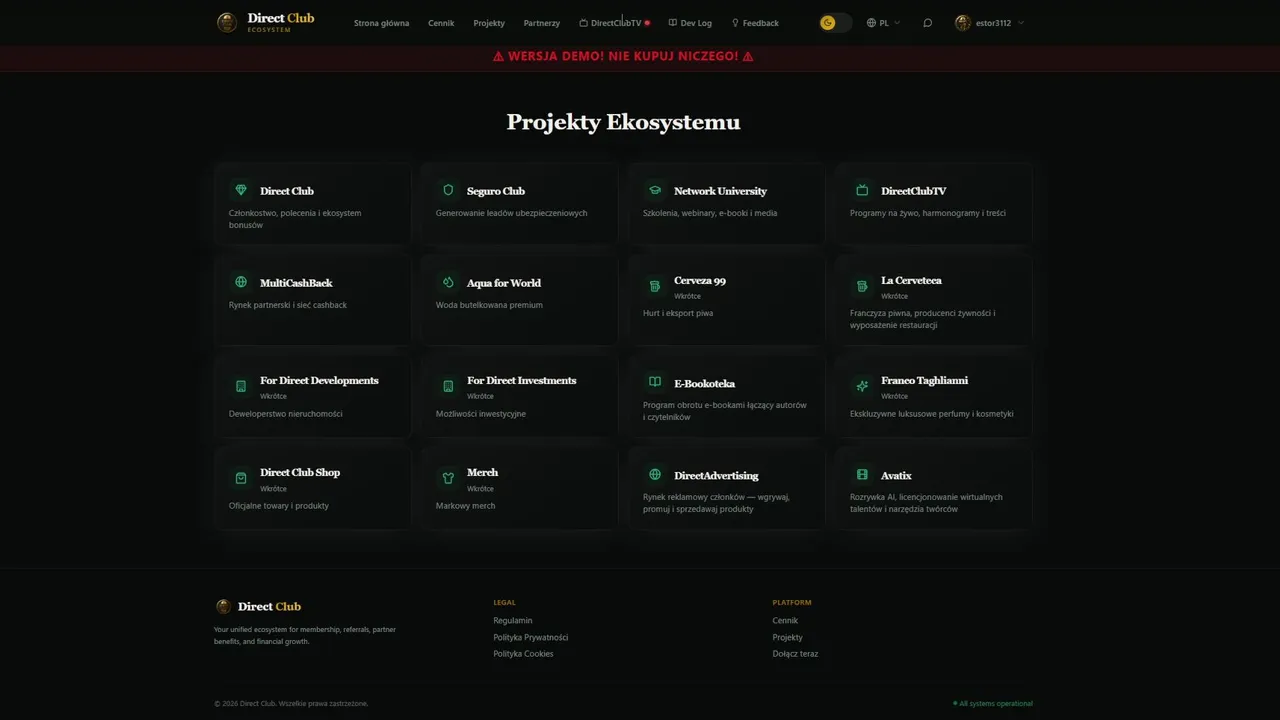
Task: Click the Merch t-shirt icon
Action: pyautogui.click(x=448, y=478)
